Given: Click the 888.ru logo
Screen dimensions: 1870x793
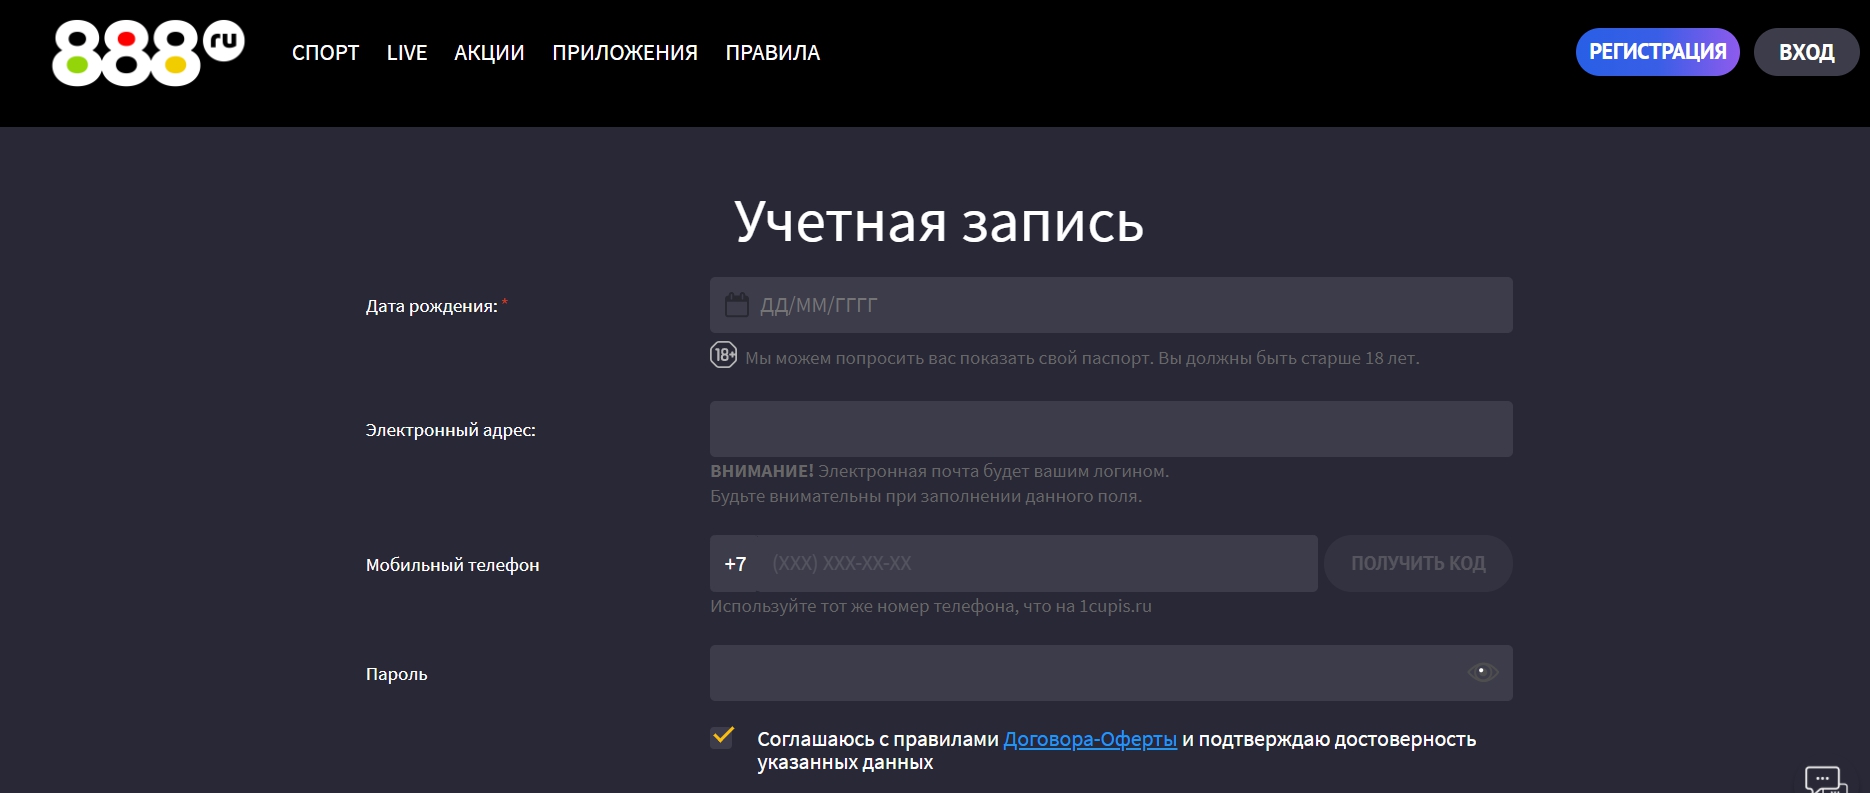Looking at the screenshot, I should point(148,53).
